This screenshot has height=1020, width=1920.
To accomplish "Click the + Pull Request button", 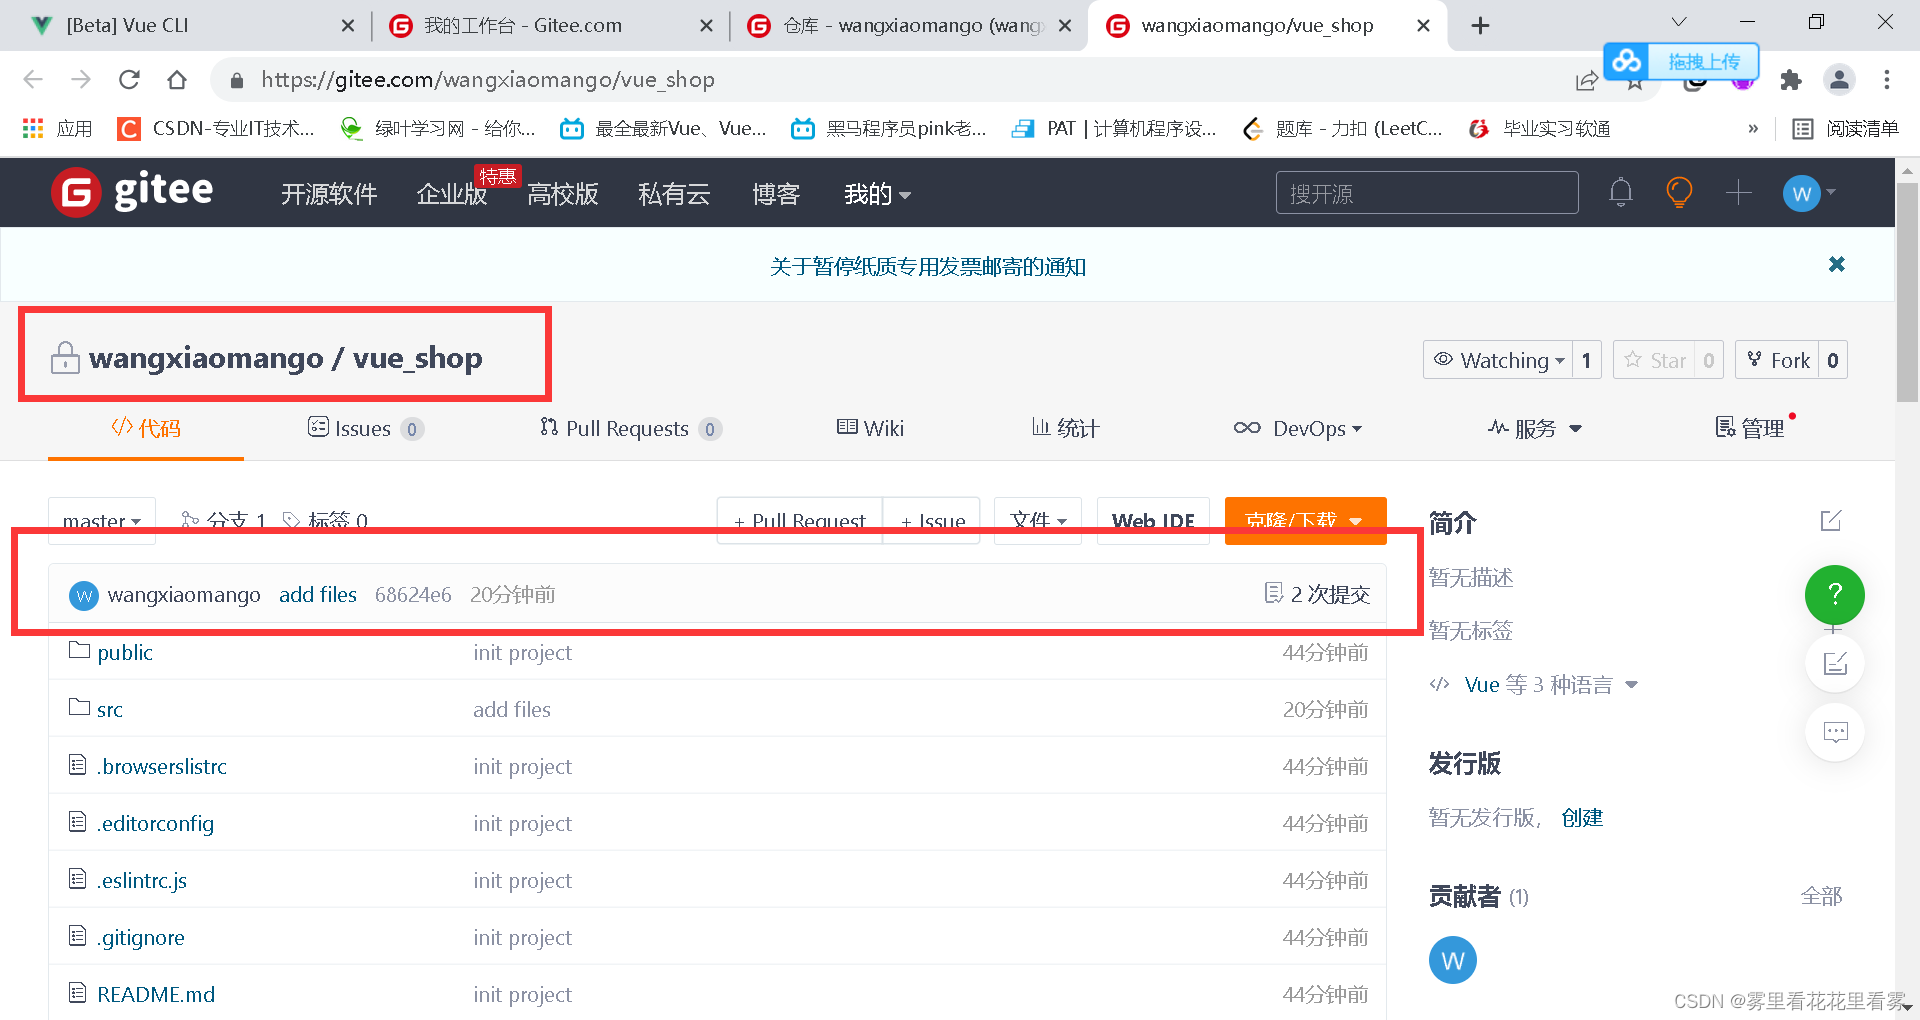I will [799, 521].
